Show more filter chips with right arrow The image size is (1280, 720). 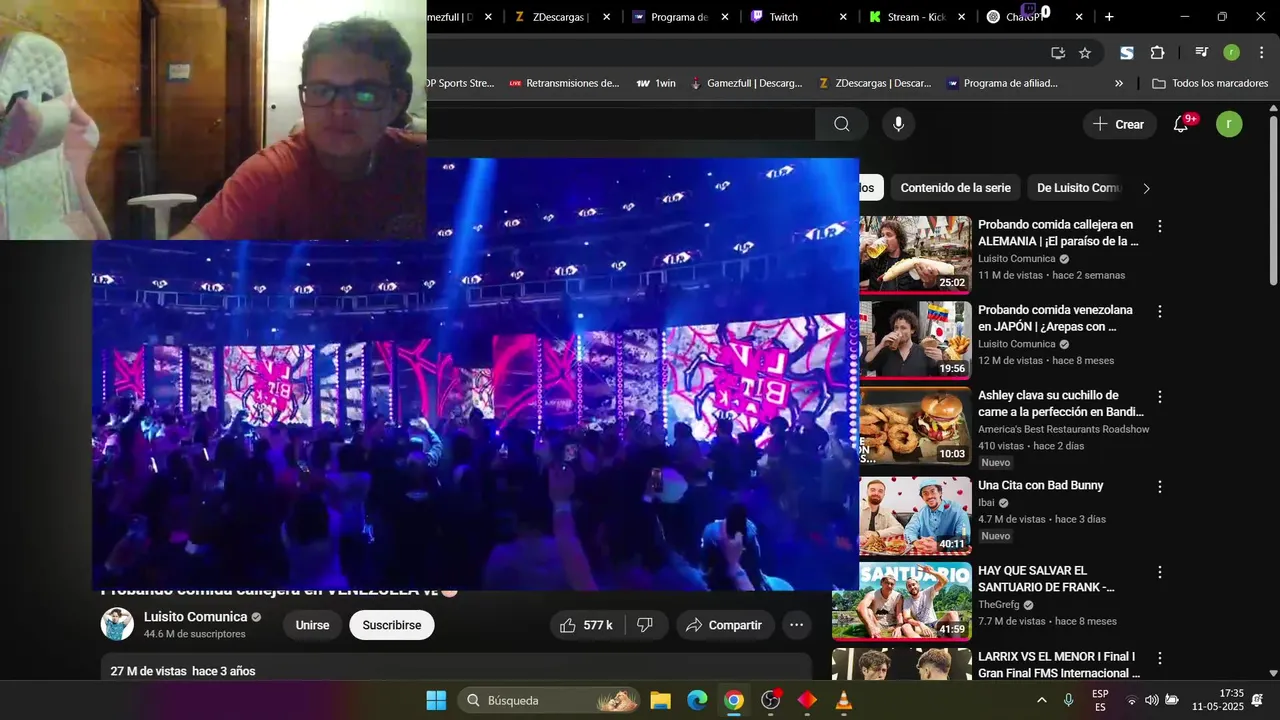coord(1146,188)
